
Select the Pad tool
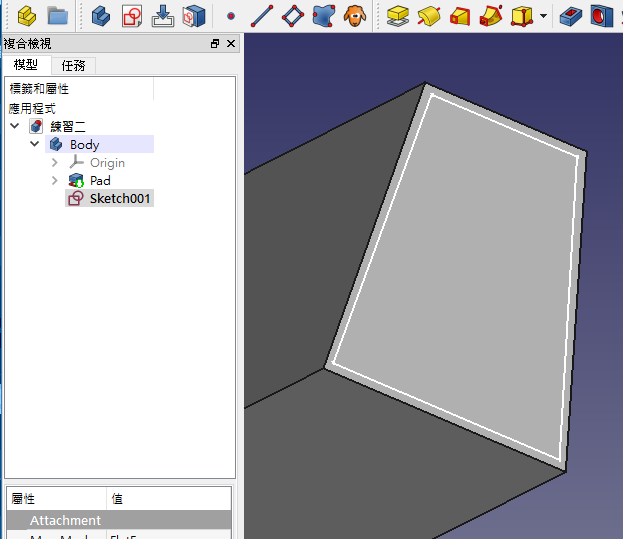point(398,16)
